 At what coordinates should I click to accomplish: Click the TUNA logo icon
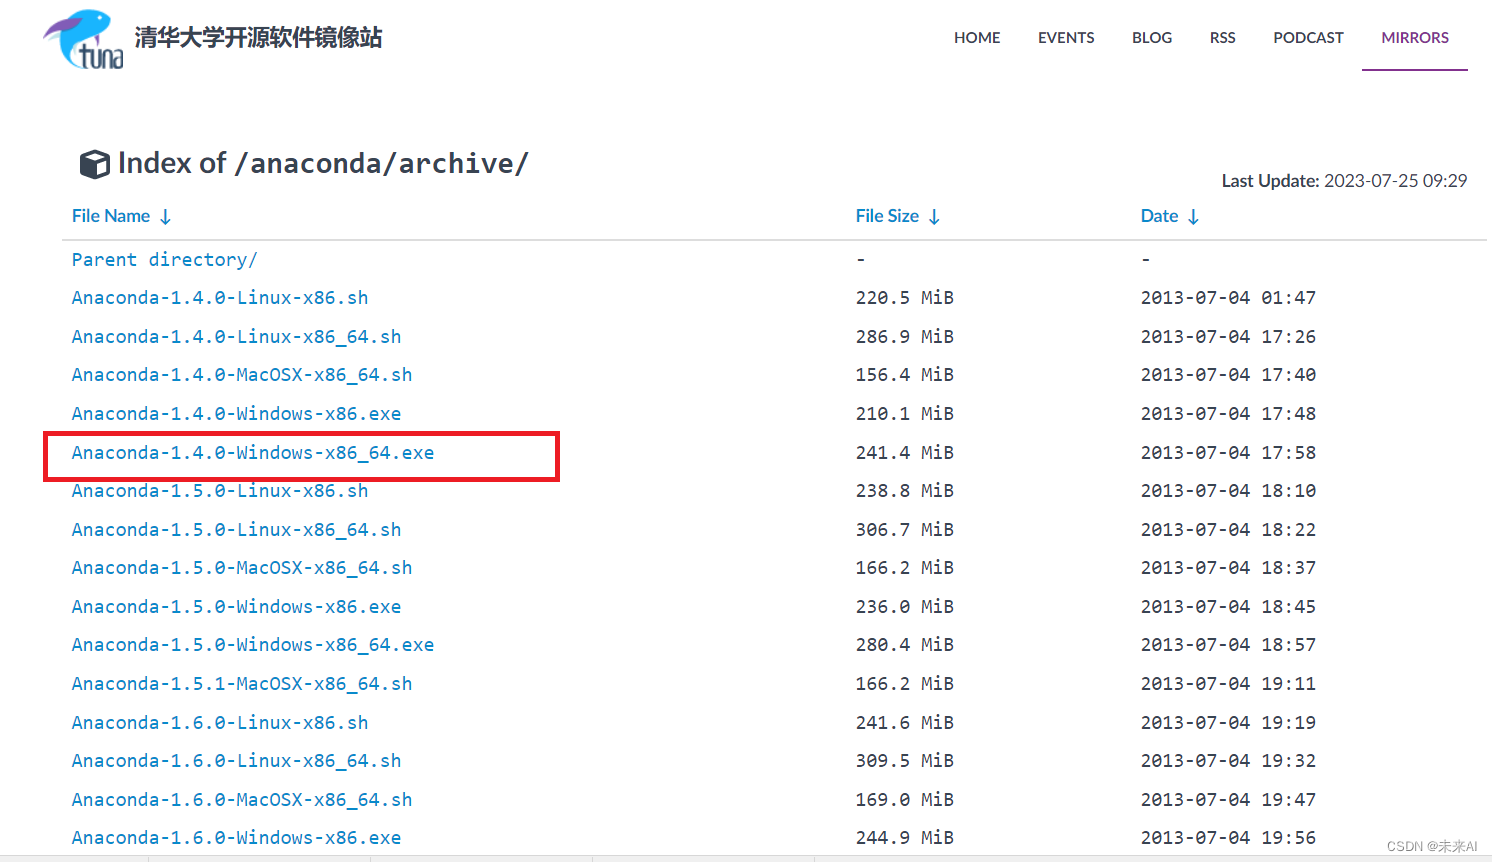click(84, 40)
